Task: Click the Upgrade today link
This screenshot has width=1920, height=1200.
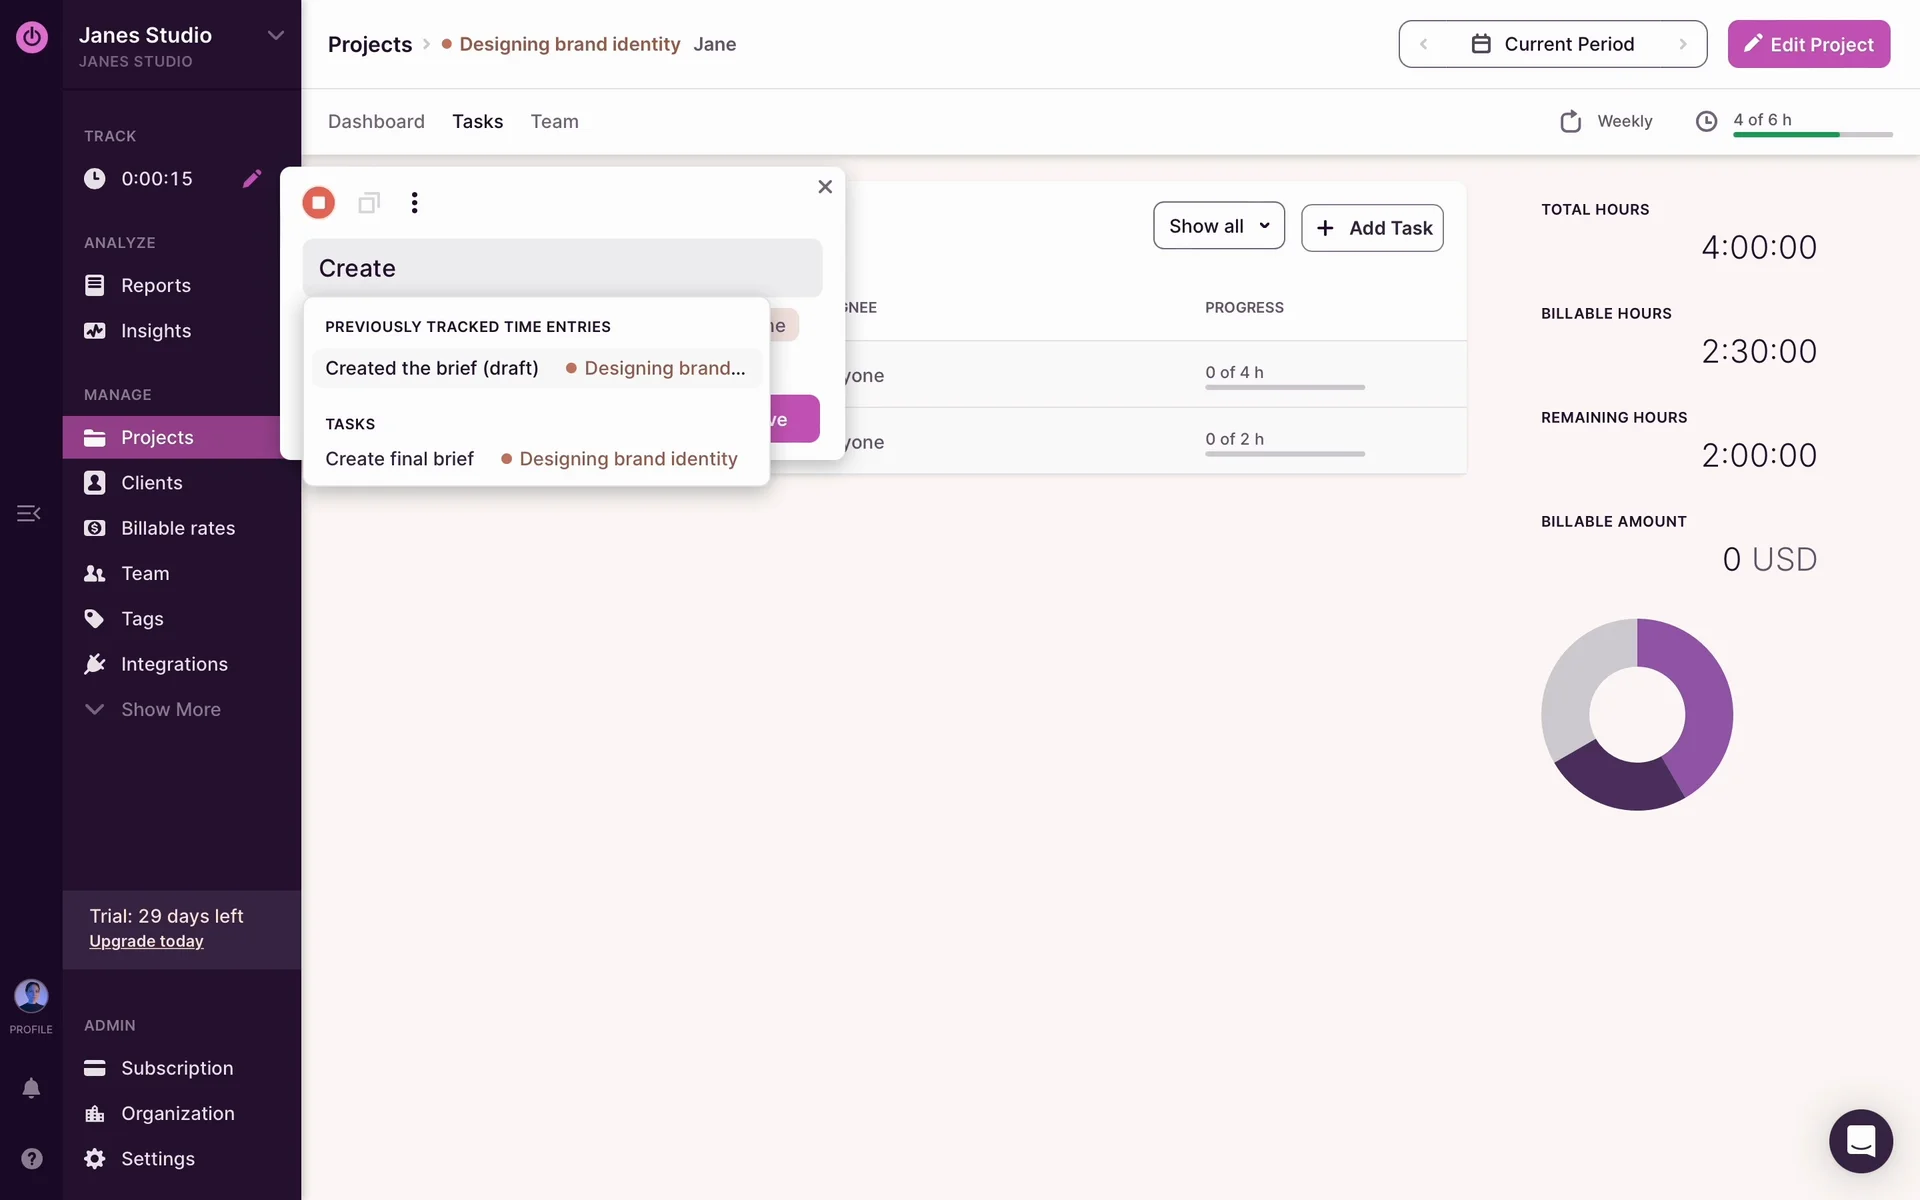Action: pos(146,941)
